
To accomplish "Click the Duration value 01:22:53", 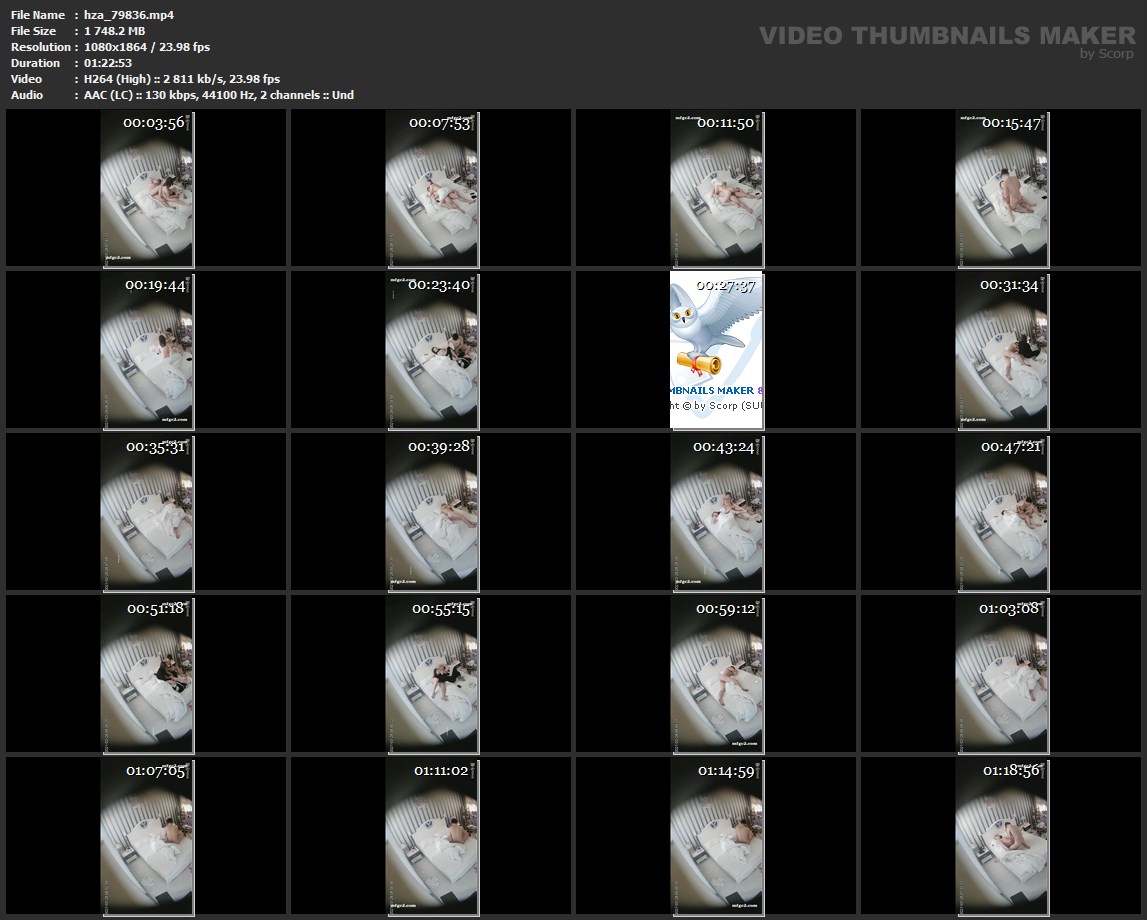I will (108, 63).
